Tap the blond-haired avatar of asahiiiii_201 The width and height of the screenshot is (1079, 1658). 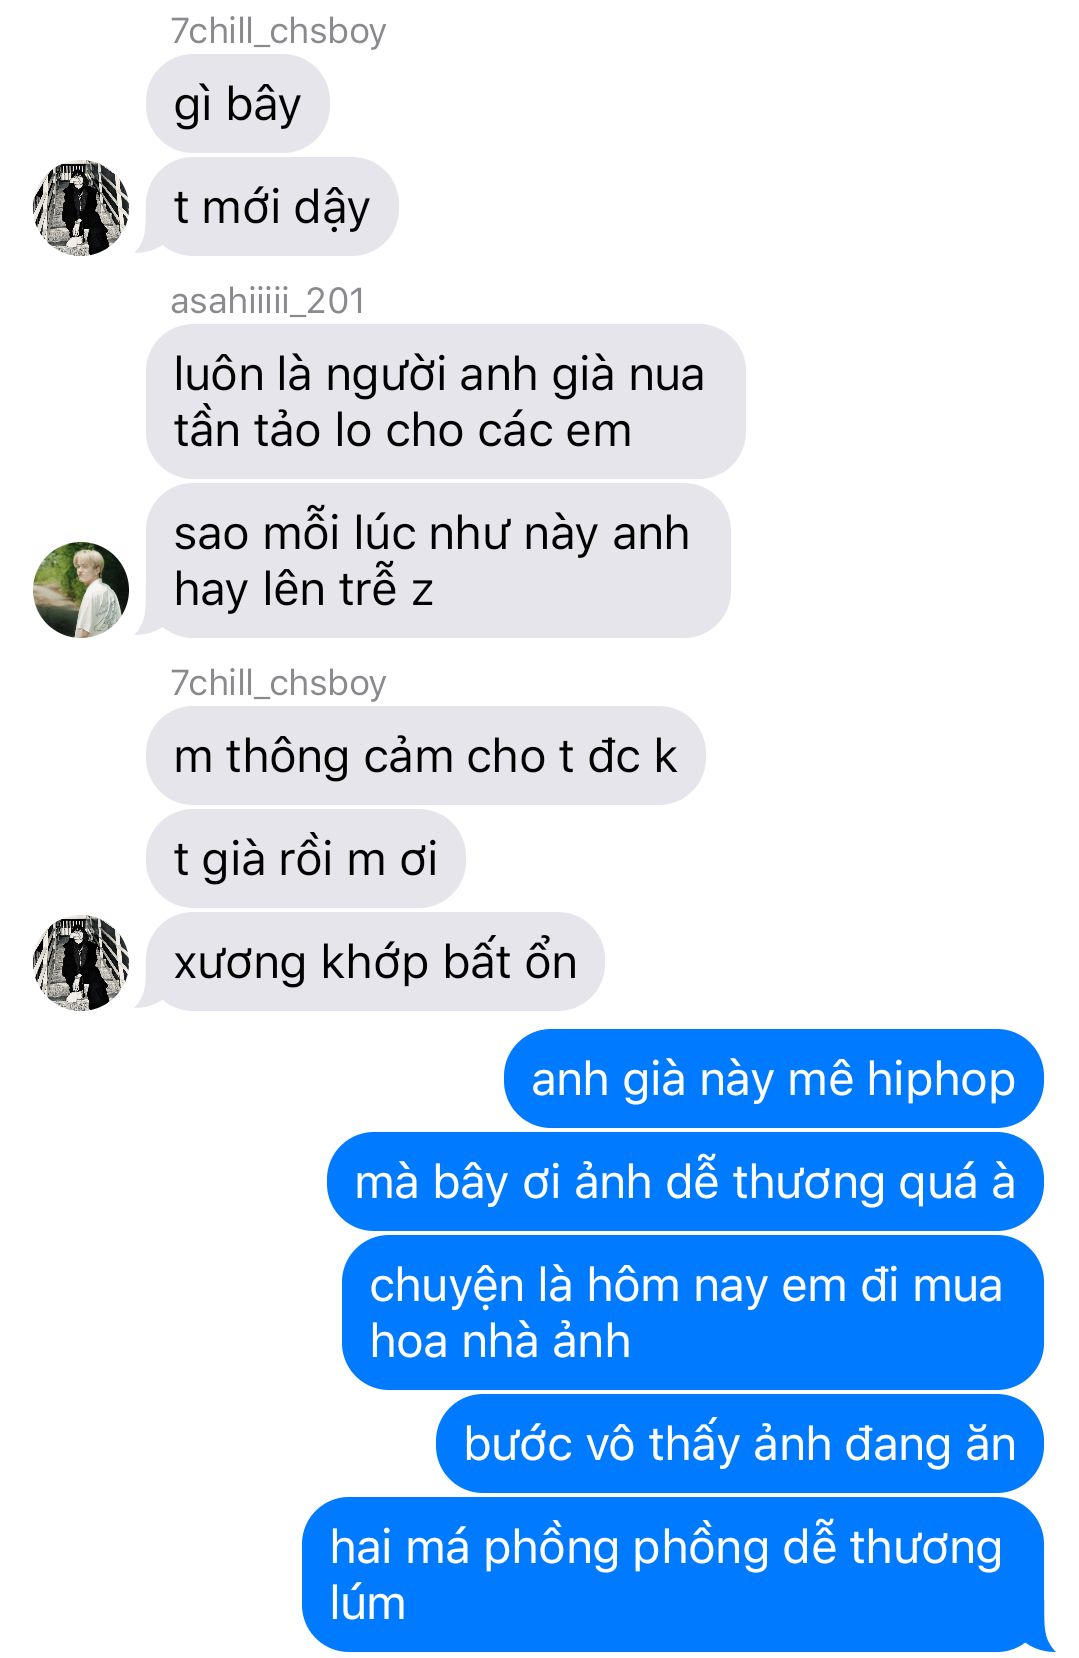click(x=81, y=589)
